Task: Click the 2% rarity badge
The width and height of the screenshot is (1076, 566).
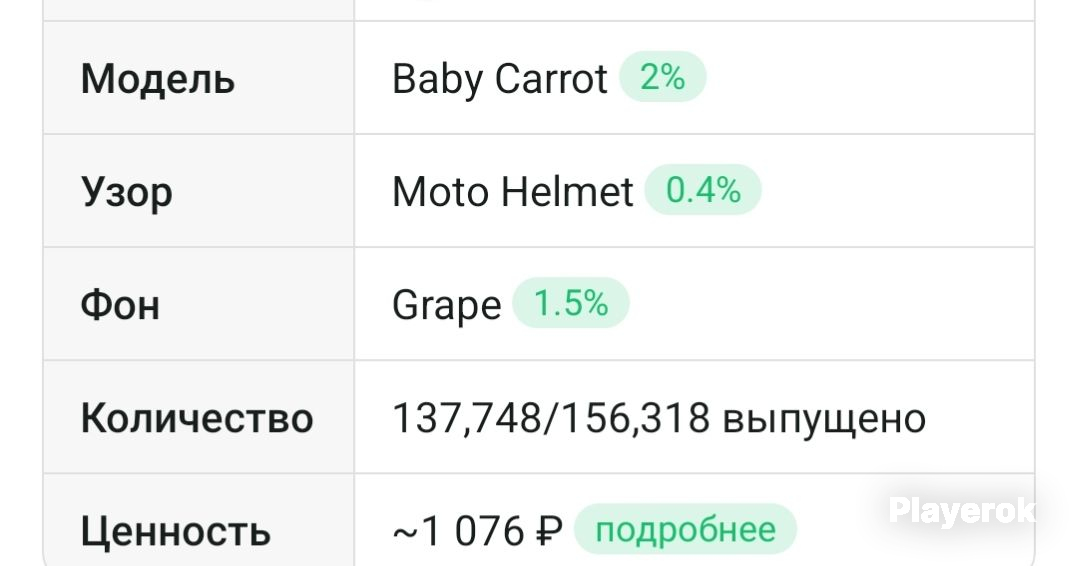Action: pyautogui.click(x=662, y=77)
